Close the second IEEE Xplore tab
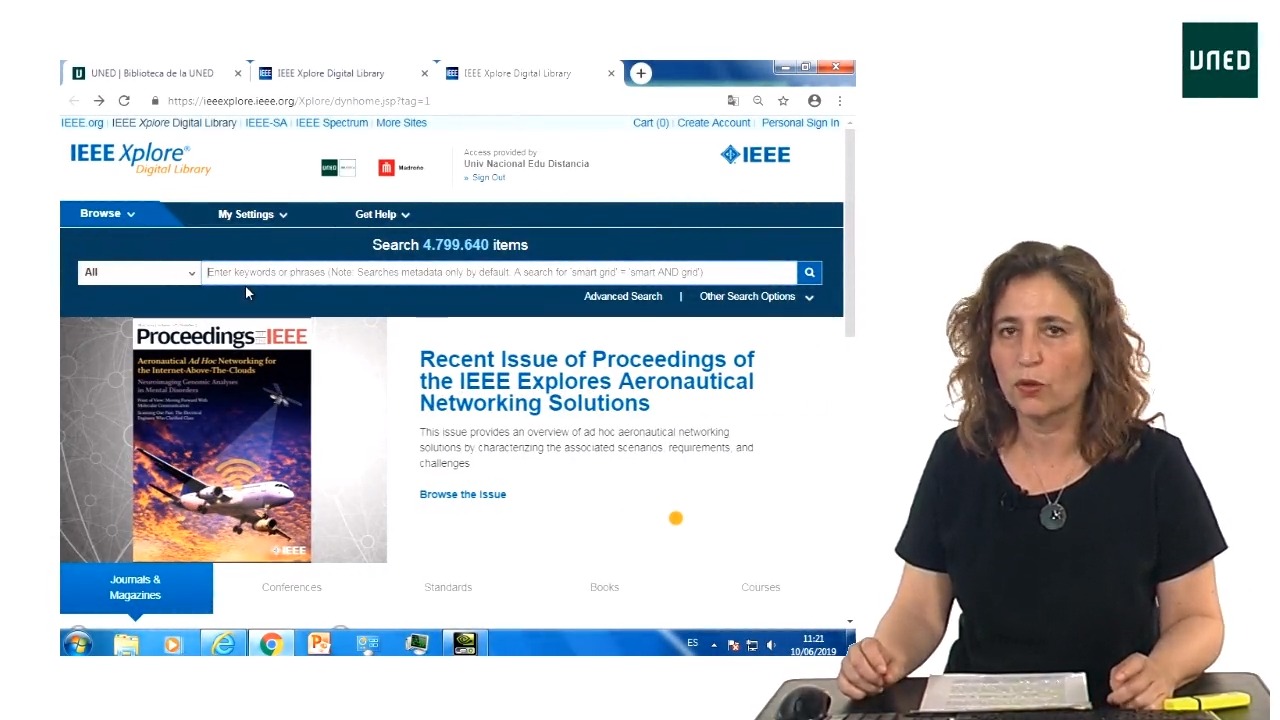Viewport: 1280px width, 720px height. coord(424,73)
